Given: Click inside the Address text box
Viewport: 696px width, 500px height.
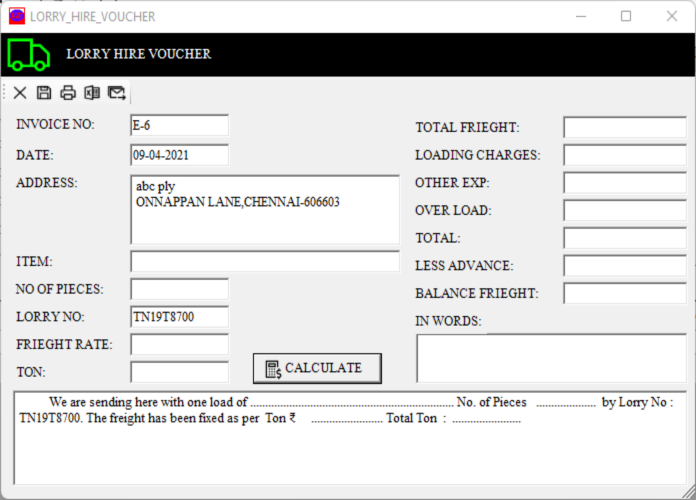Looking at the screenshot, I should pyautogui.click(x=264, y=210).
